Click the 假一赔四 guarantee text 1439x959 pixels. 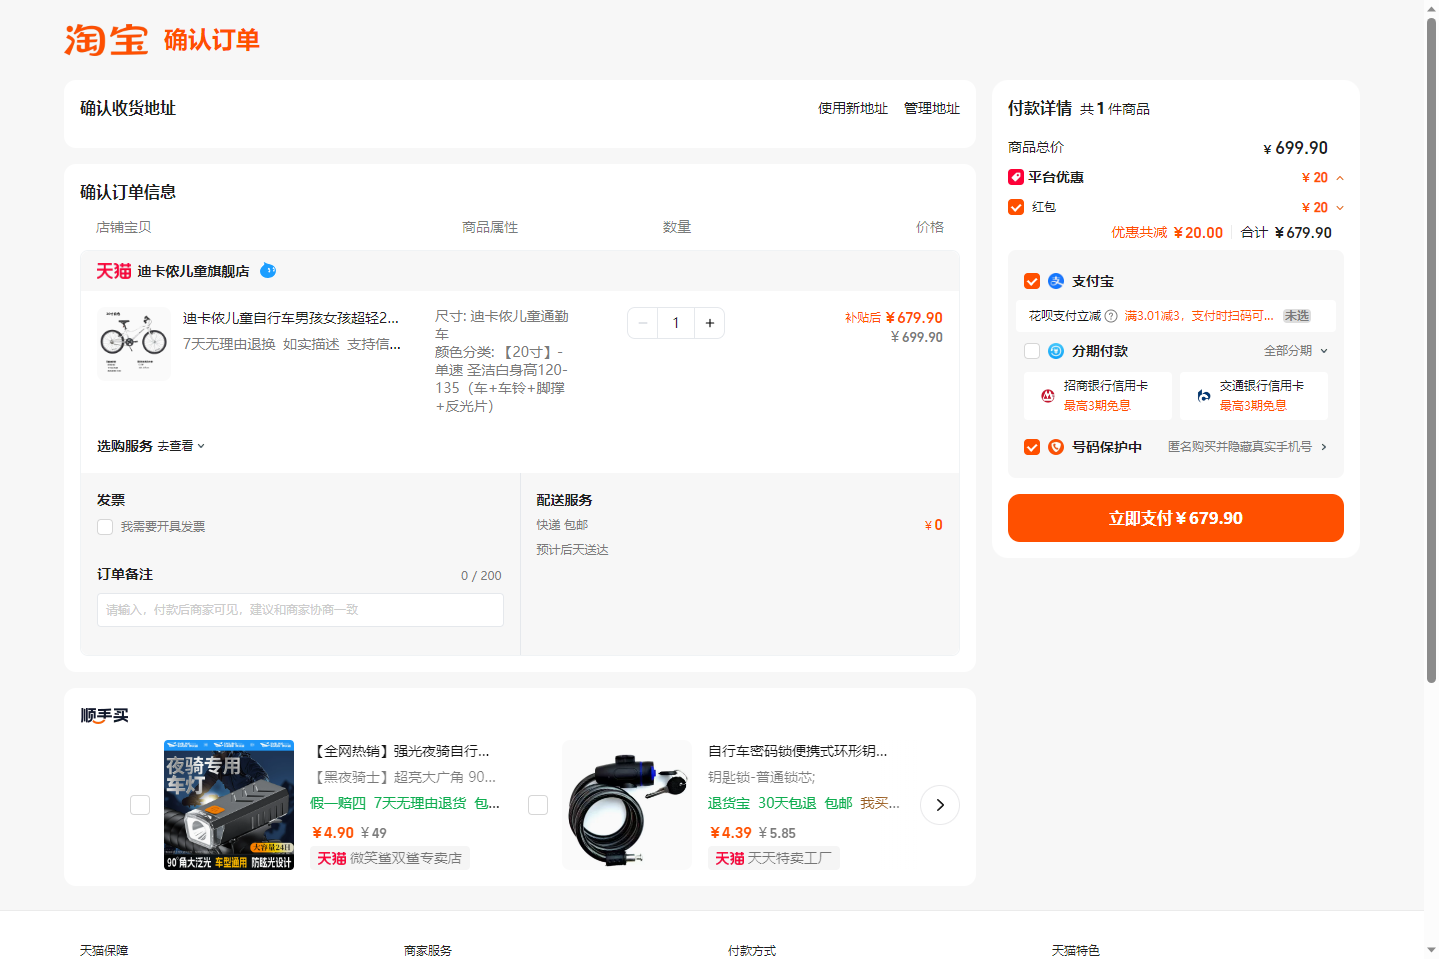click(x=338, y=803)
